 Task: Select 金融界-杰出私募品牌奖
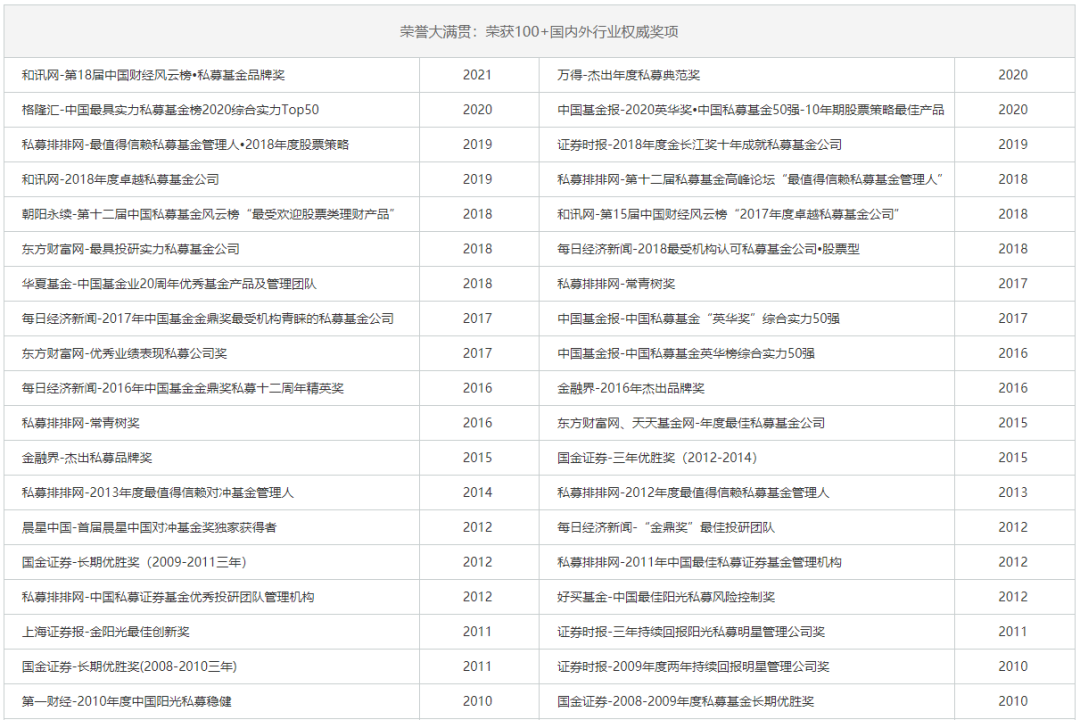87,457
